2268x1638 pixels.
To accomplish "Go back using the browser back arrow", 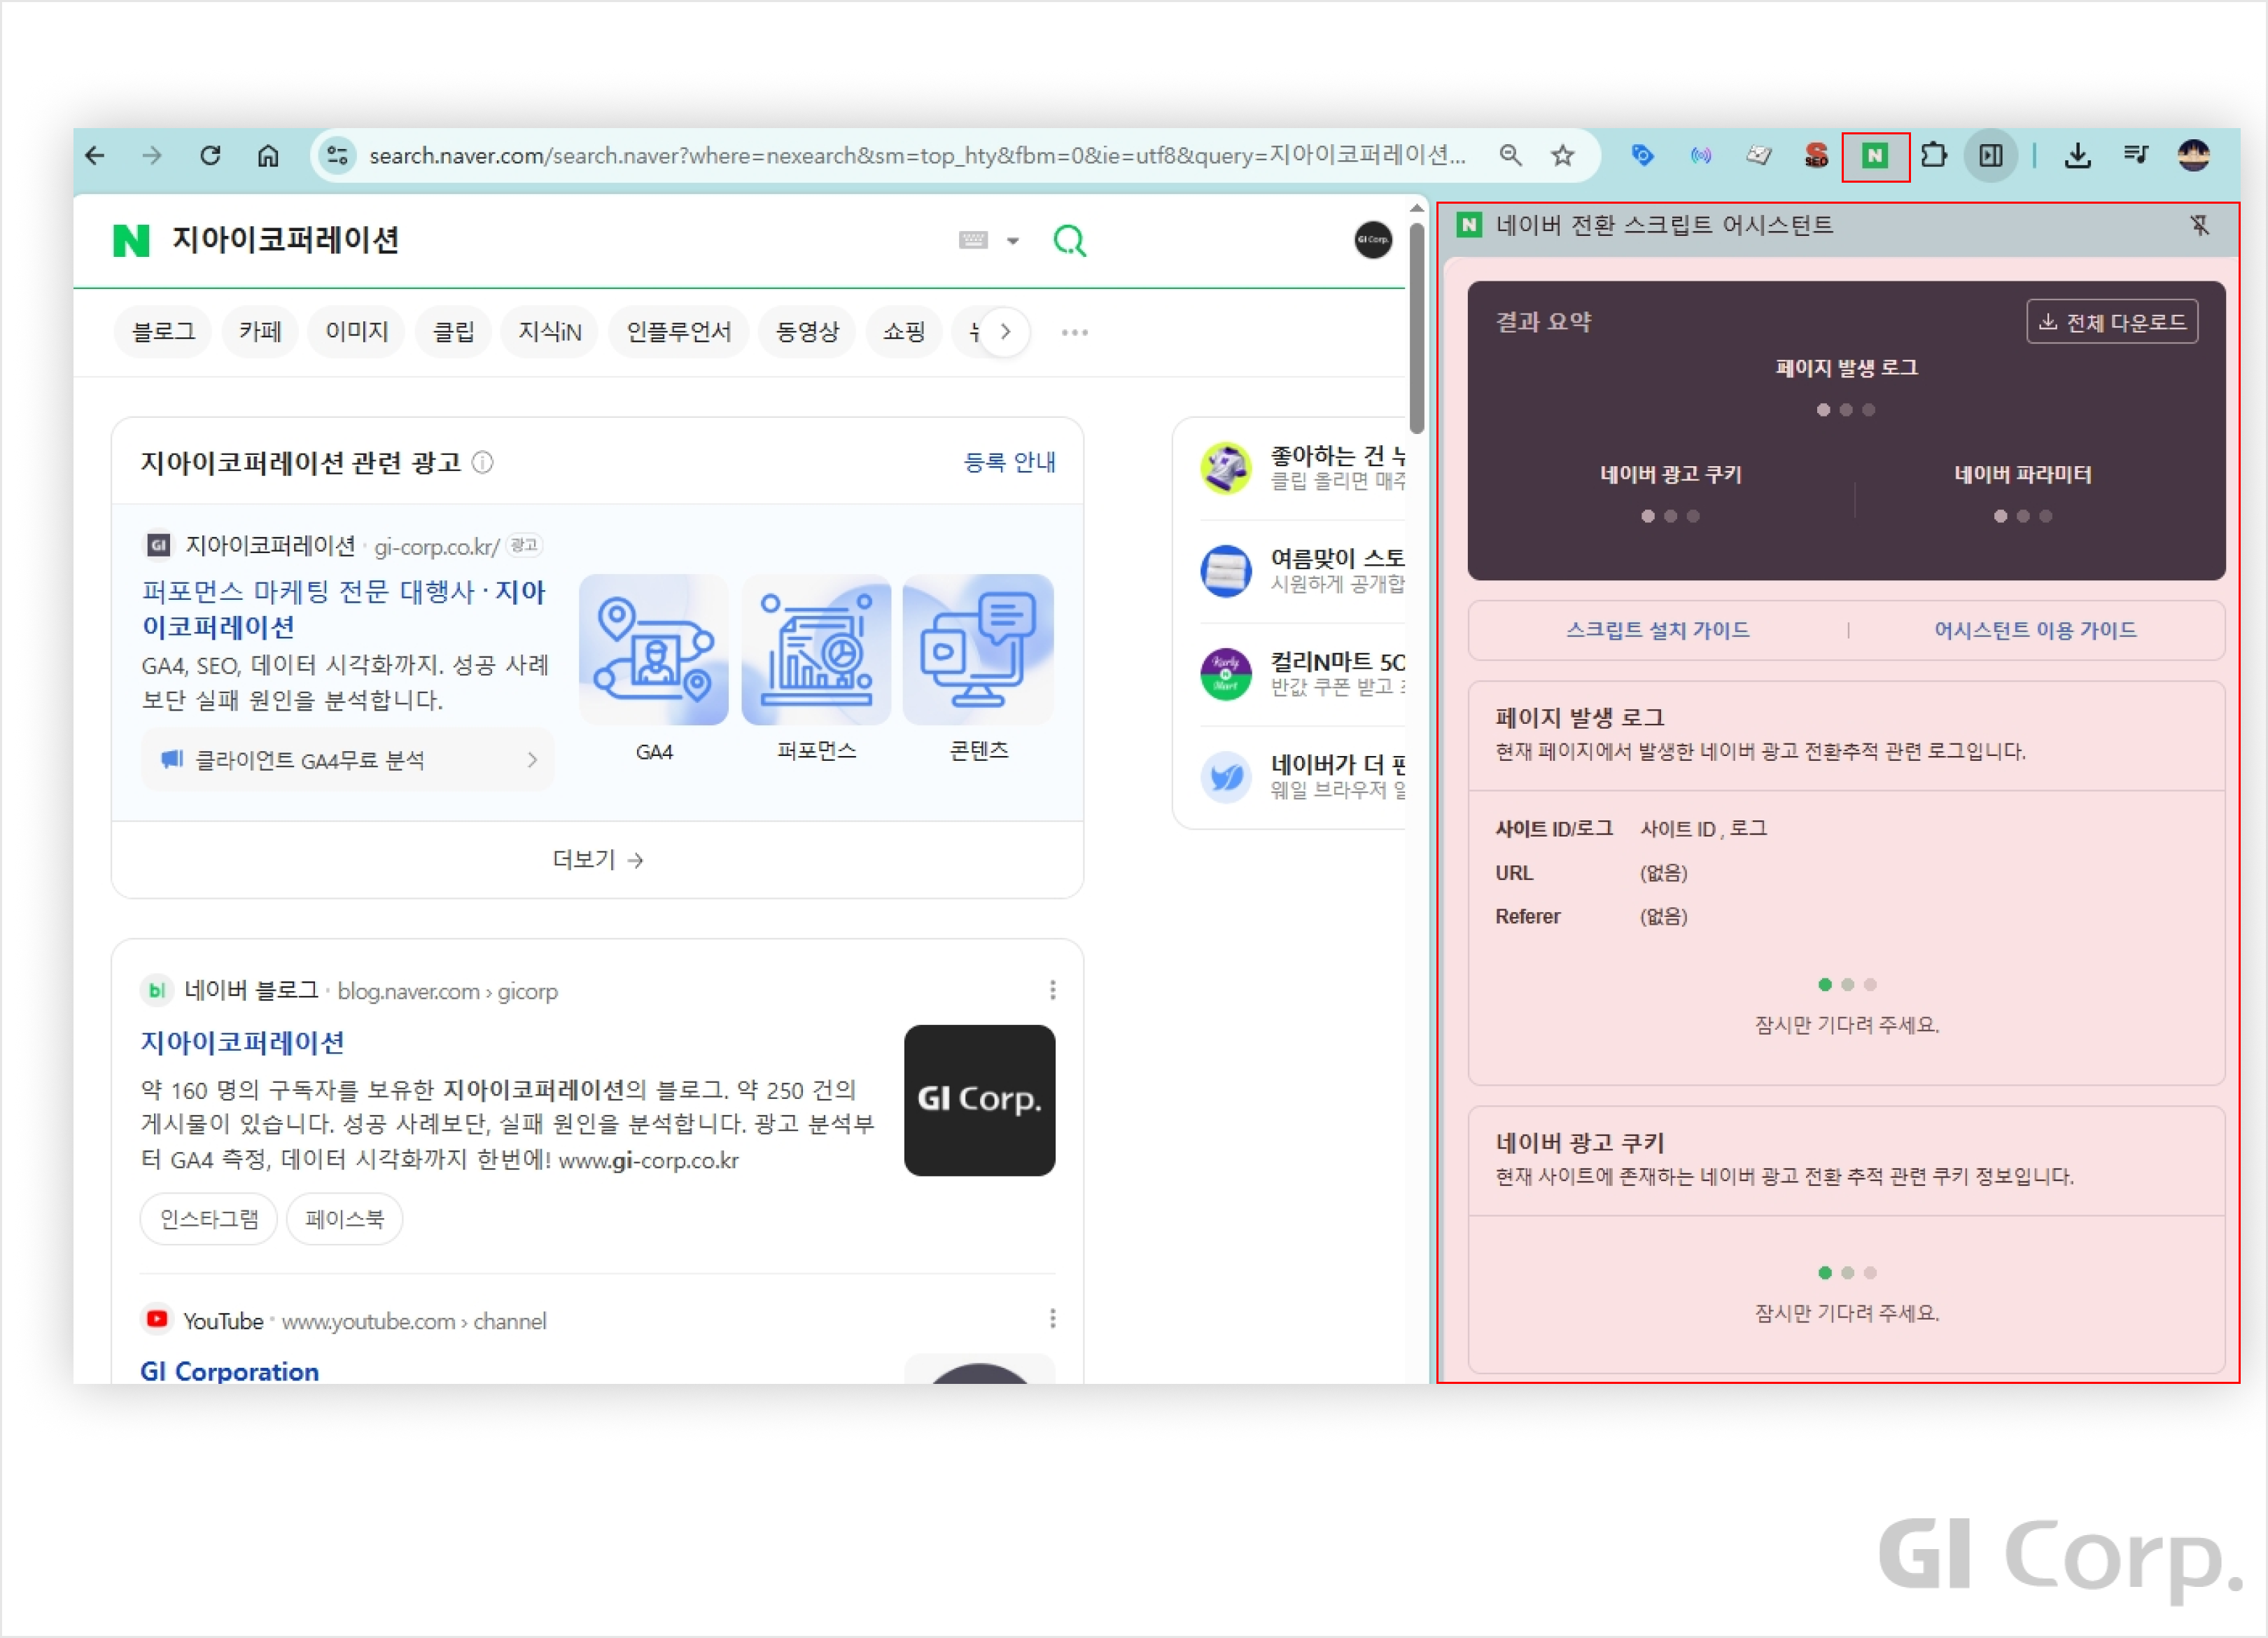I will tap(95, 156).
